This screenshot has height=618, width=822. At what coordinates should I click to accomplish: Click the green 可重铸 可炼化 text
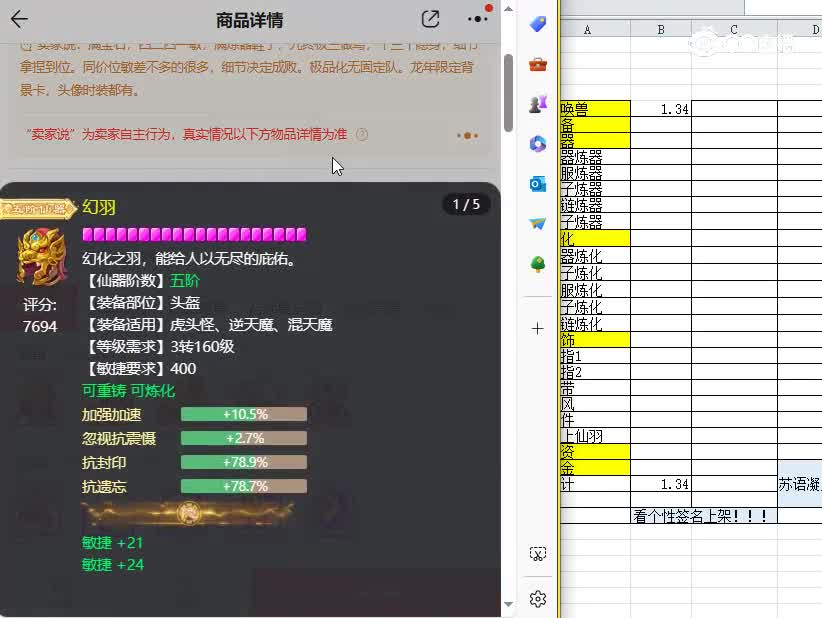click(x=128, y=391)
